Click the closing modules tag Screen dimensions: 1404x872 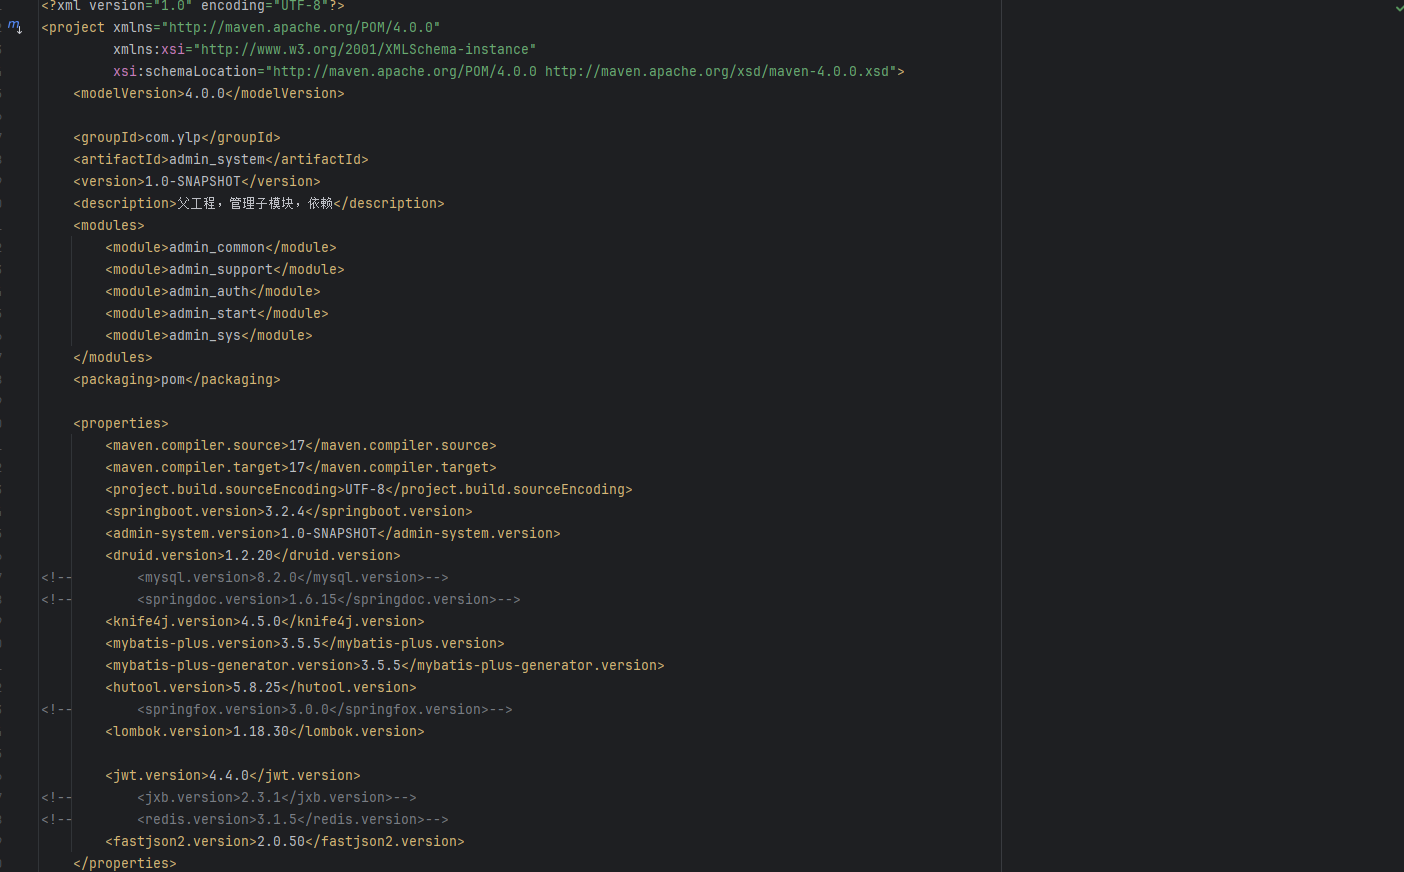point(113,357)
